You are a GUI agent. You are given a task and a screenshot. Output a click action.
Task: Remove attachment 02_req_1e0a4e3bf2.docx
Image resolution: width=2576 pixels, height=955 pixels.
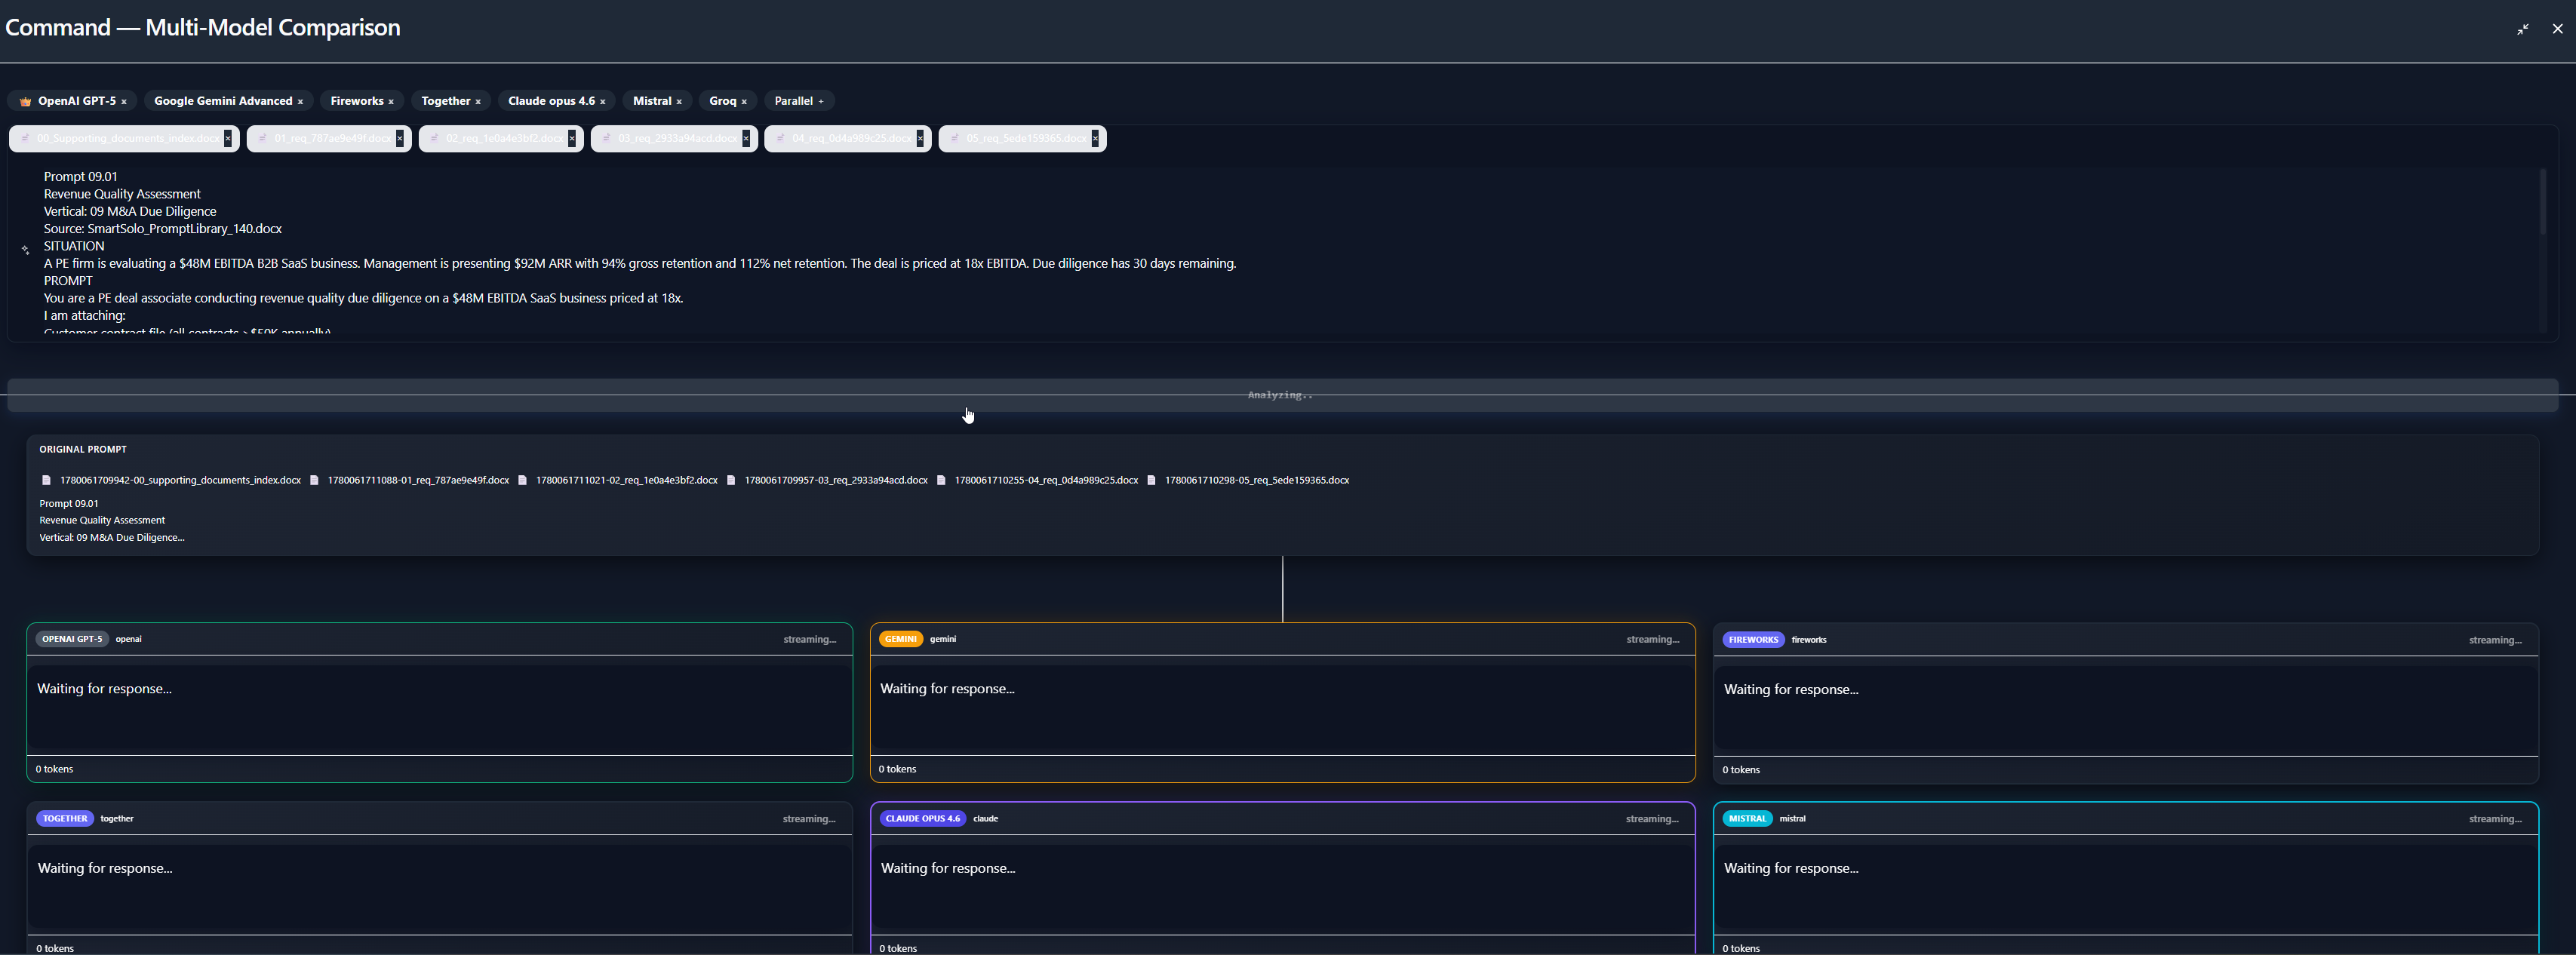(x=572, y=139)
